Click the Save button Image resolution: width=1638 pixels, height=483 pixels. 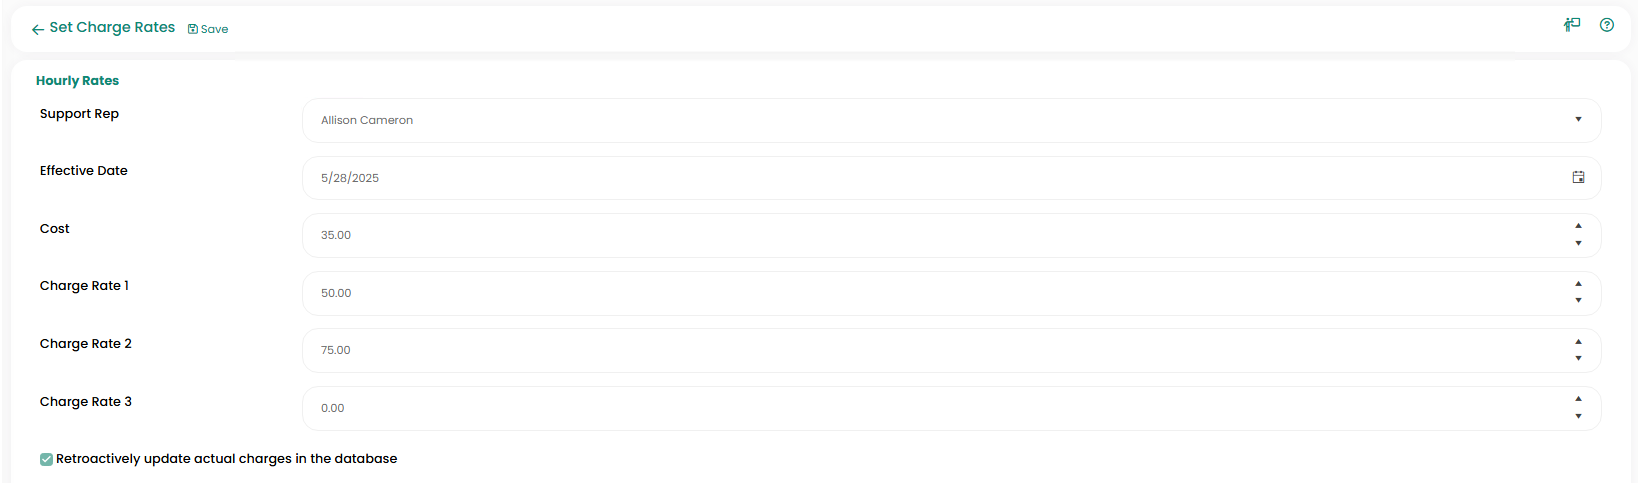click(208, 29)
